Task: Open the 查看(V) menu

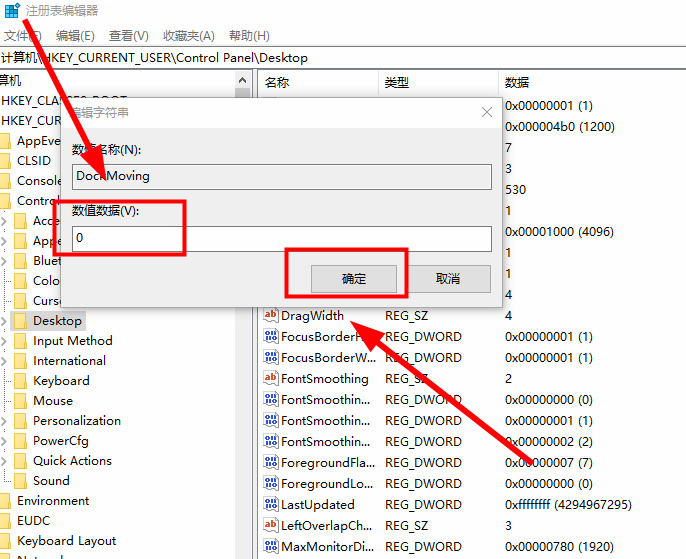Action: pos(128,36)
